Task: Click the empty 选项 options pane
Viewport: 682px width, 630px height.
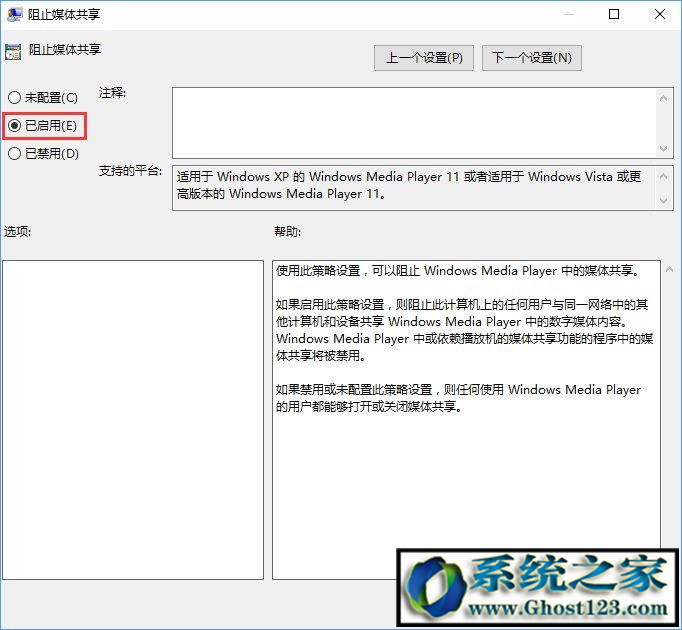Action: [133, 420]
